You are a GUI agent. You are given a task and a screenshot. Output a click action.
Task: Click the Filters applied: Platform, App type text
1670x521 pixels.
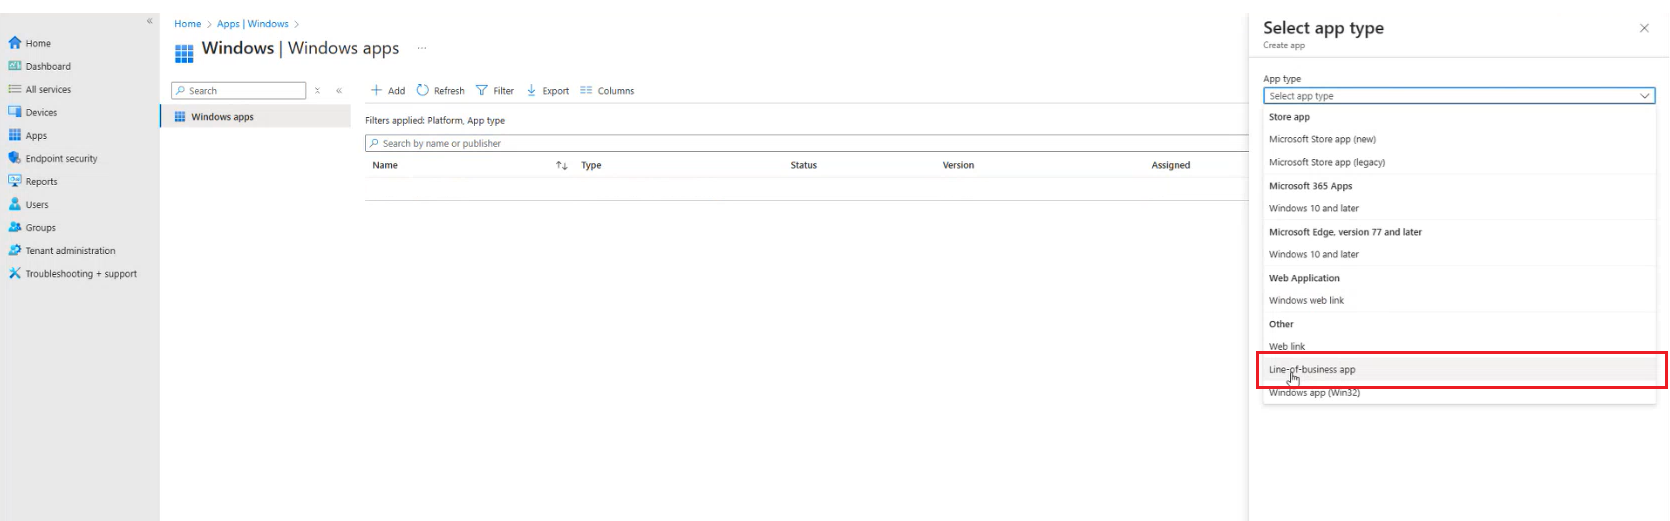(x=435, y=120)
